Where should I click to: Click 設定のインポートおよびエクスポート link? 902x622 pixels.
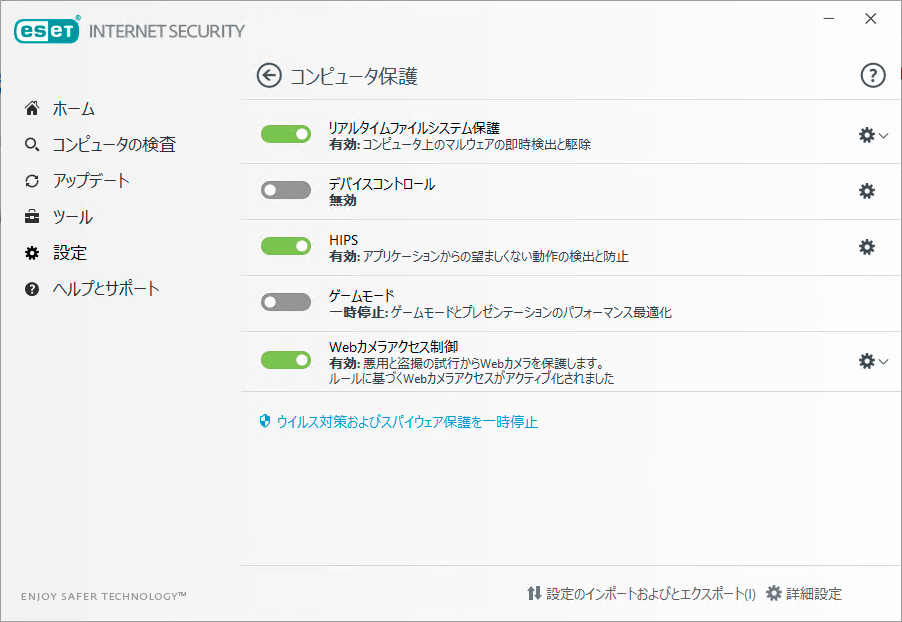click(x=651, y=594)
